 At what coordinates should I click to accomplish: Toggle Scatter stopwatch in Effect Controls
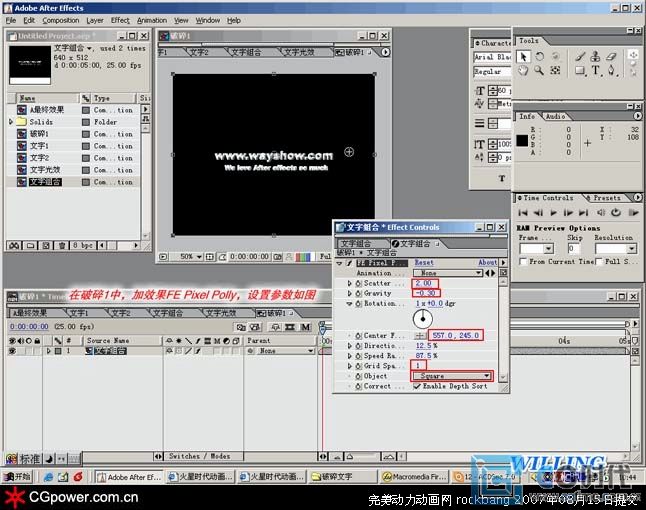[x=358, y=283]
